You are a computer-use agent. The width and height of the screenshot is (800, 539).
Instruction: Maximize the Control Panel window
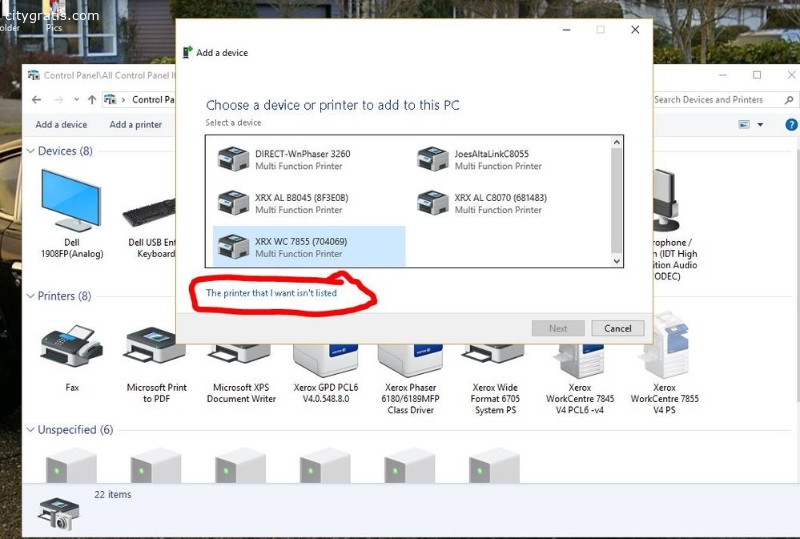click(757, 75)
